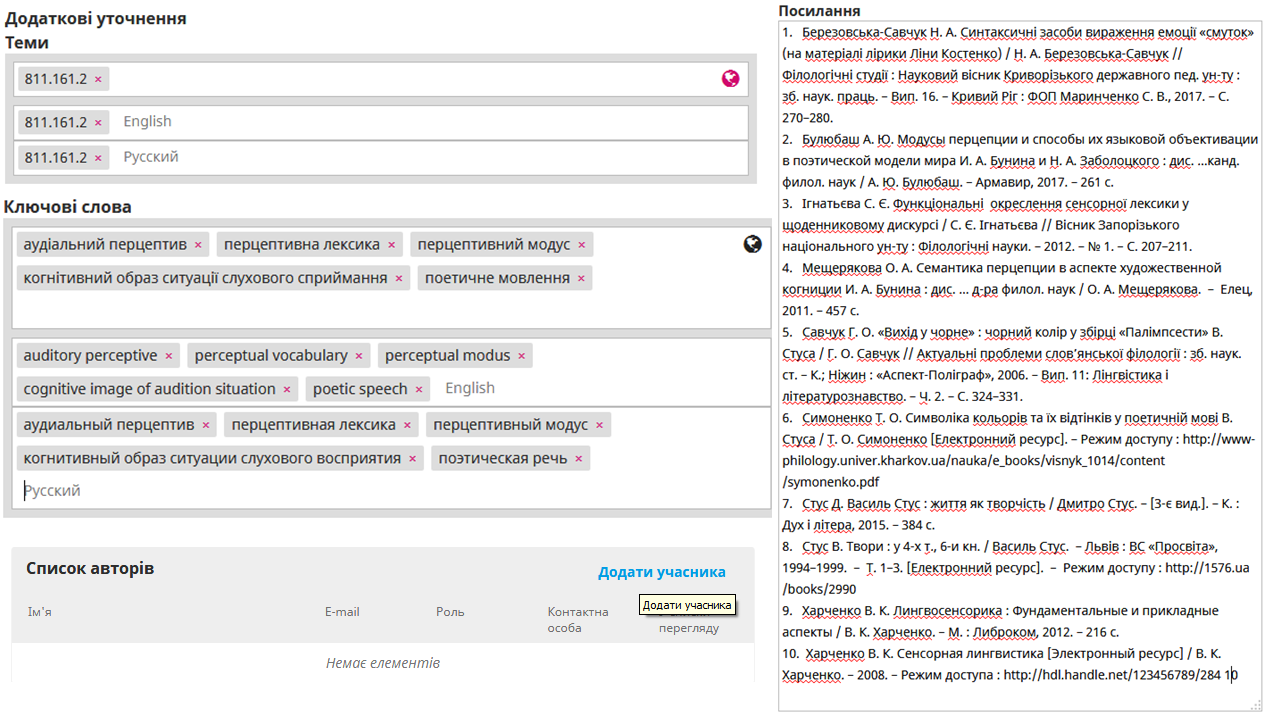Click the dark globe icon in keywords field
1280x720 pixels.
753,244
